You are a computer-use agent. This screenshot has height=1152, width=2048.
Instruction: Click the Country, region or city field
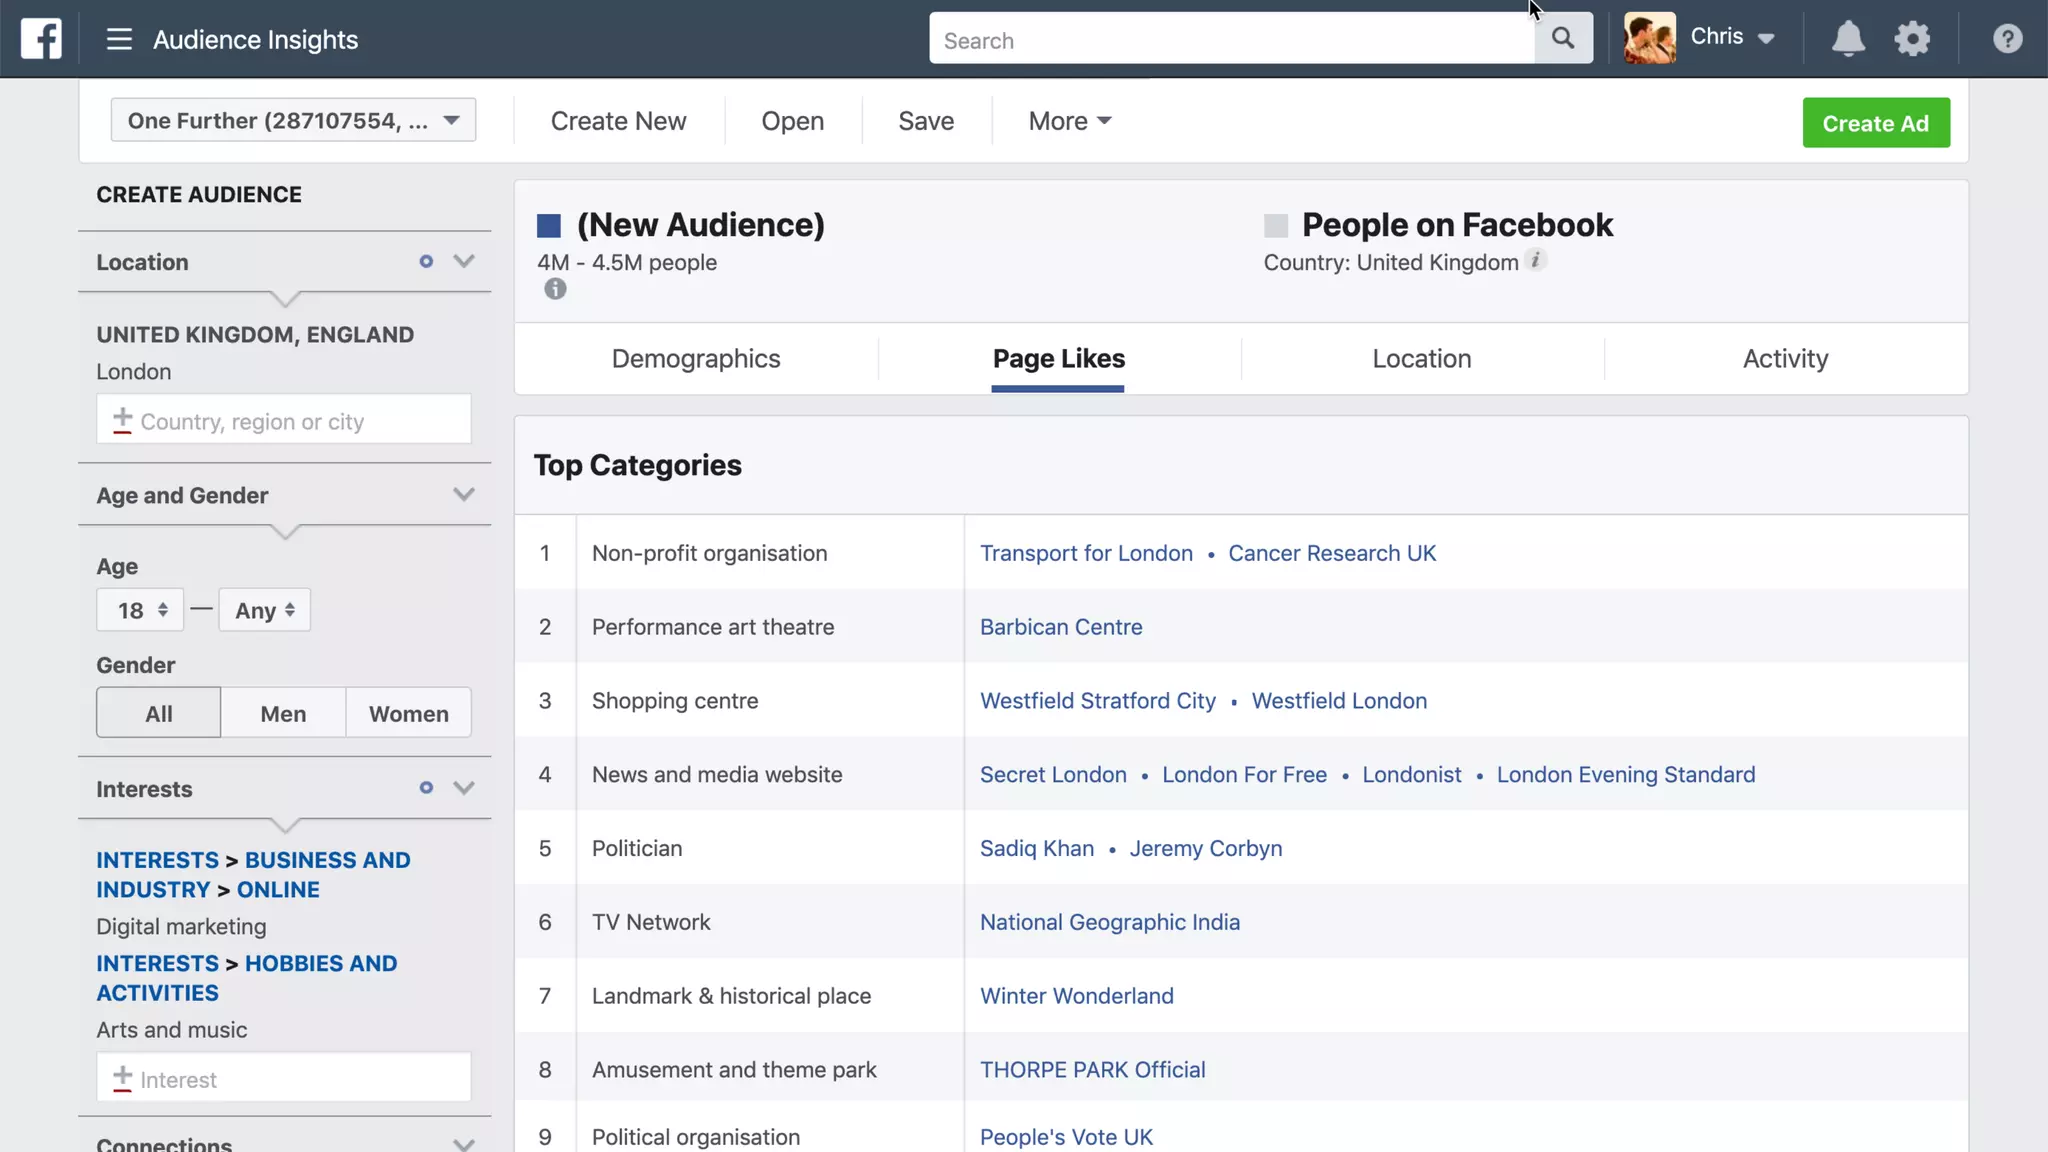pyautogui.click(x=284, y=421)
